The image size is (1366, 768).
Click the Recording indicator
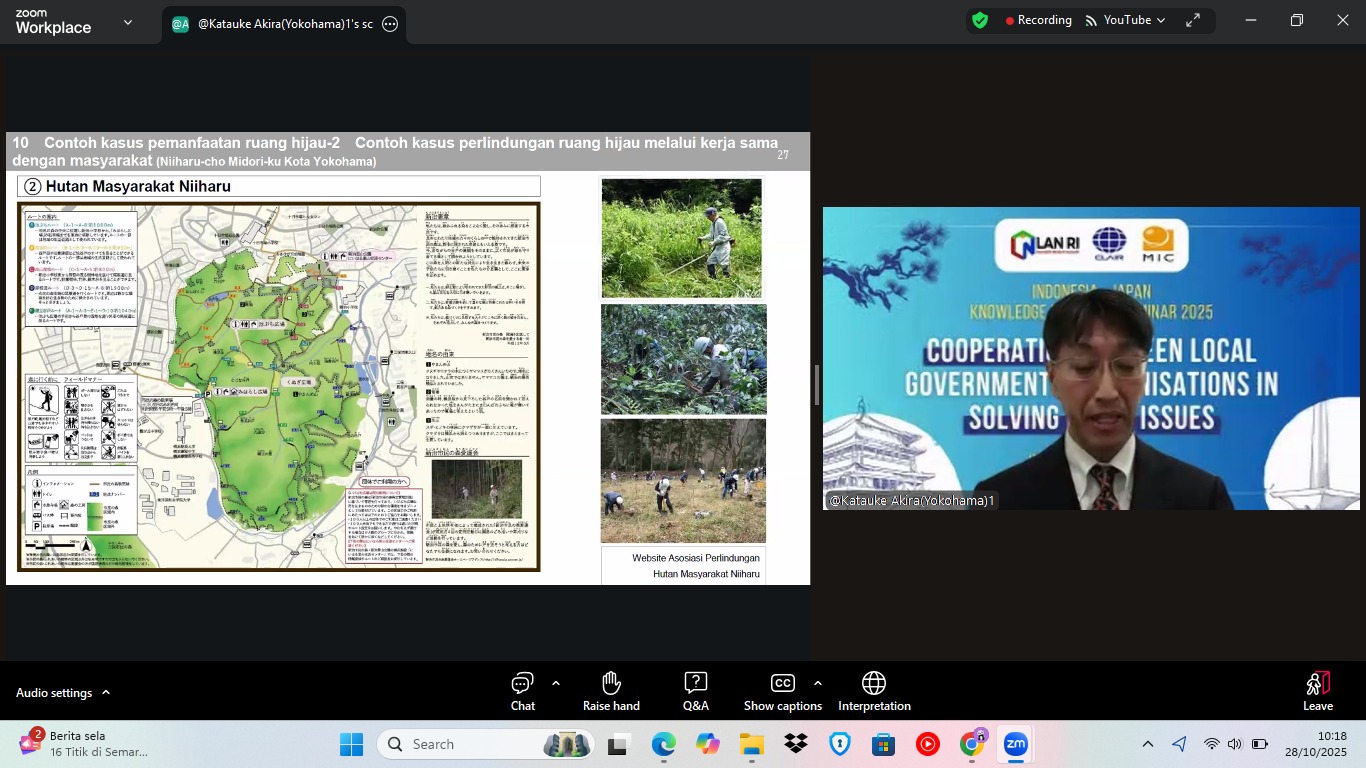[x=1038, y=20]
